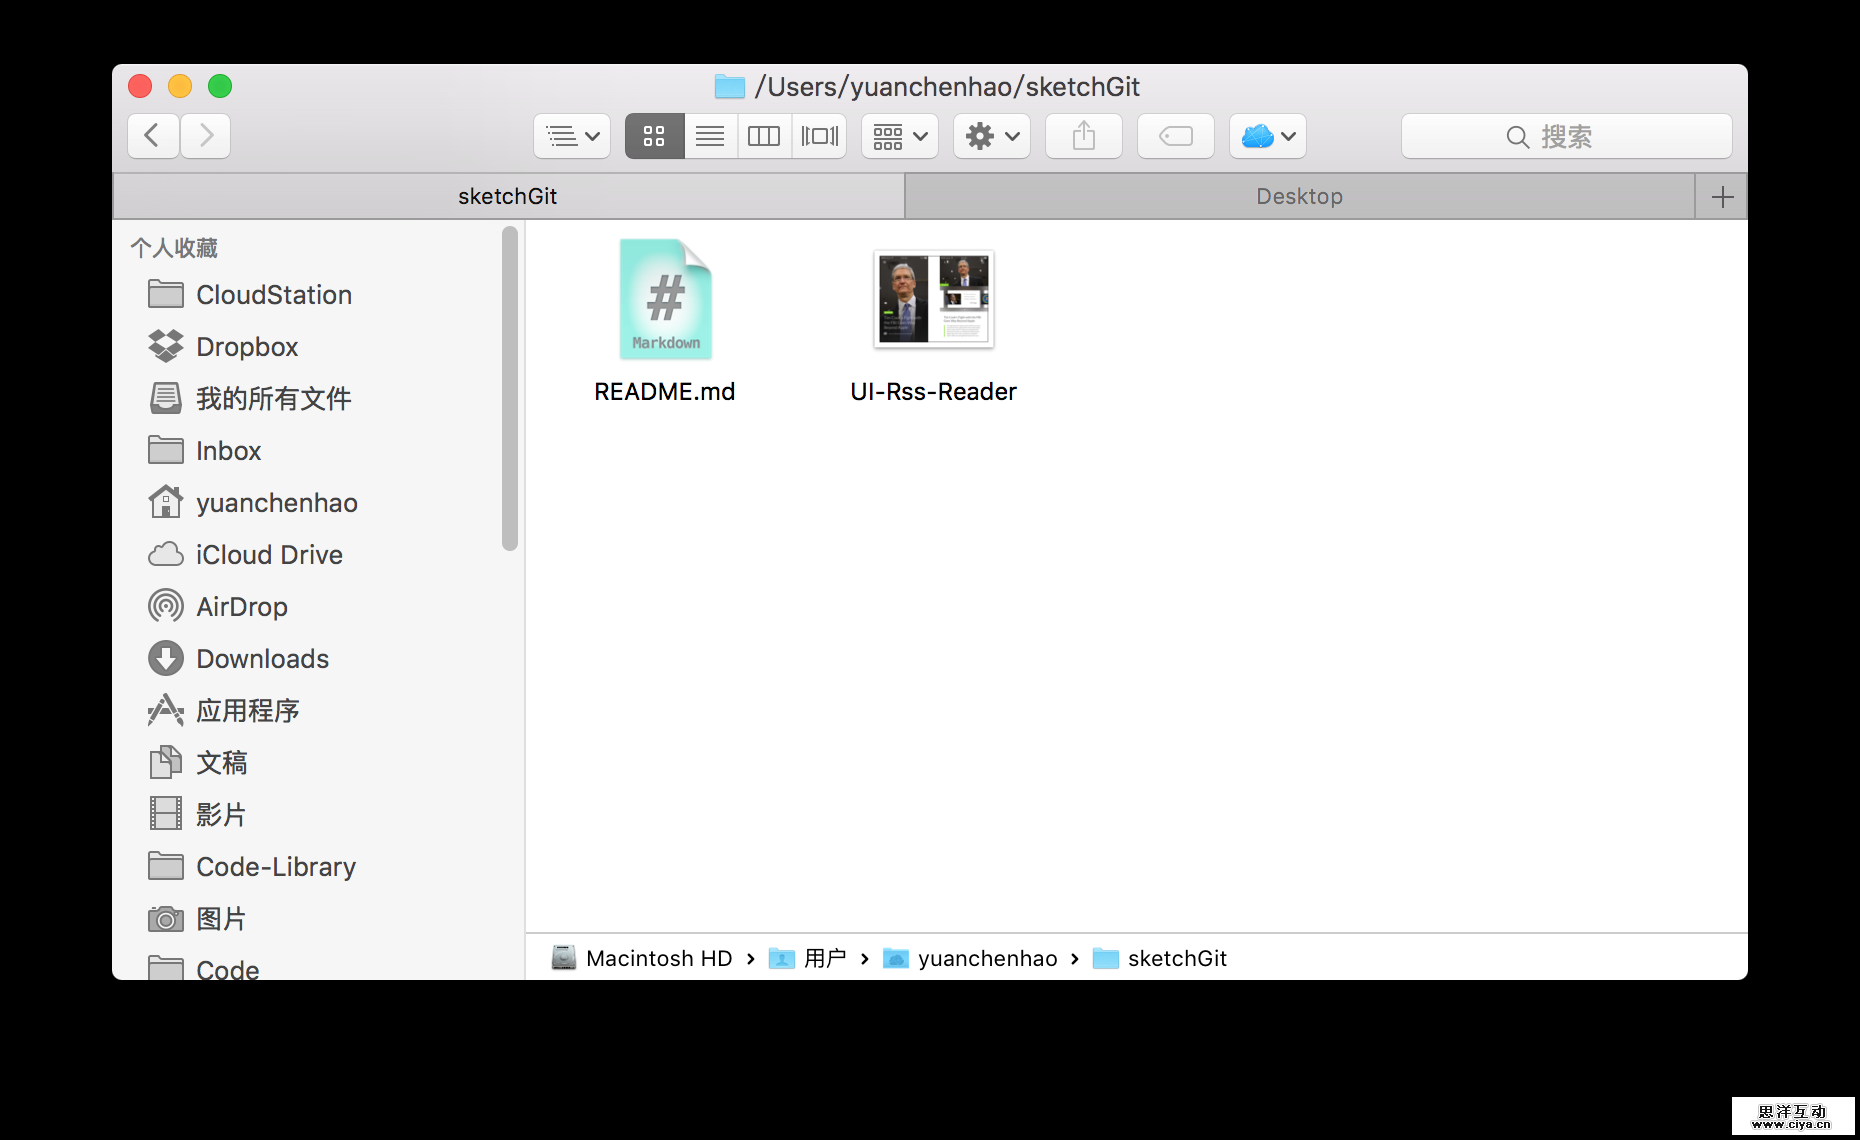Switch to column view mode
1860x1140 pixels.
click(x=764, y=136)
